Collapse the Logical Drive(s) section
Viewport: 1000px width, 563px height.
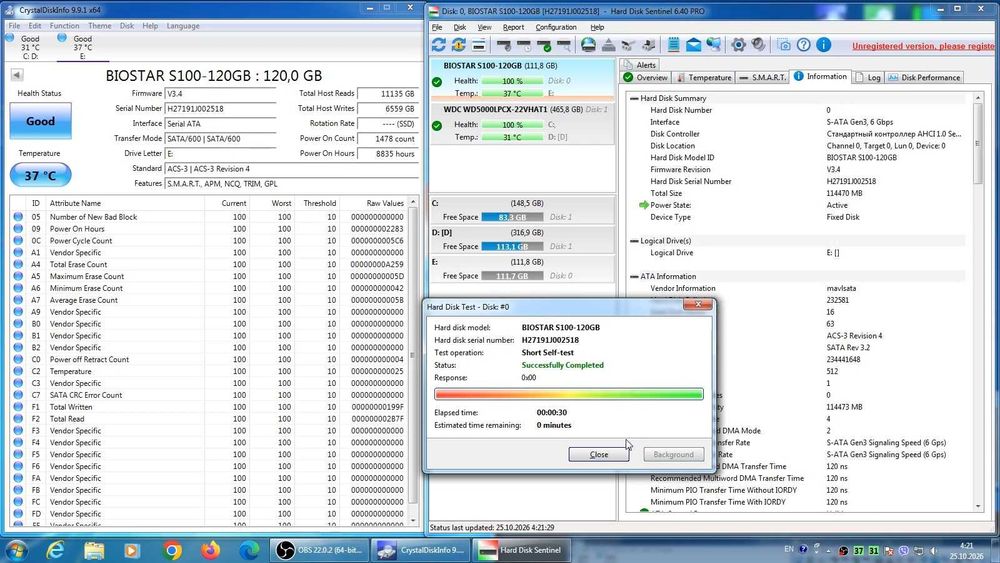point(634,241)
